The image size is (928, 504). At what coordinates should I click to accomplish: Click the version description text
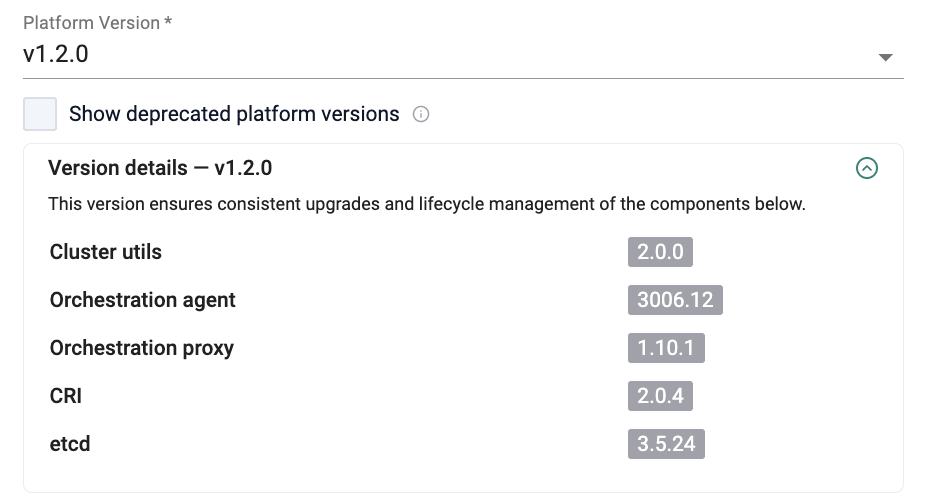(x=426, y=205)
